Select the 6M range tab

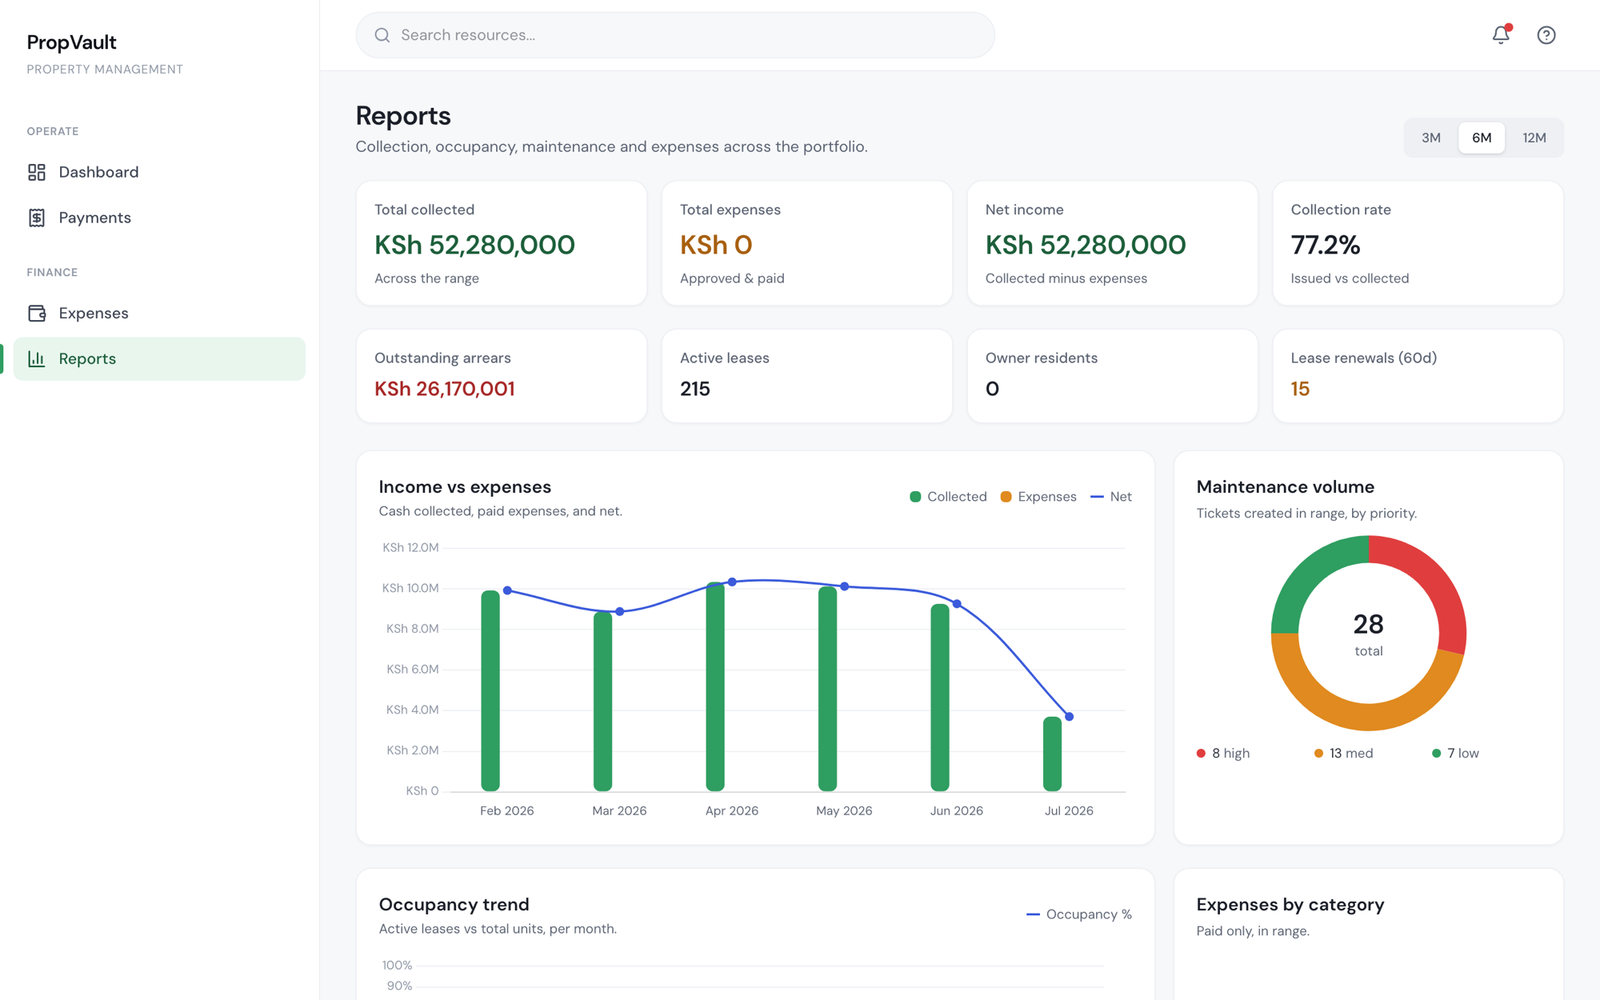coord(1481,138)
